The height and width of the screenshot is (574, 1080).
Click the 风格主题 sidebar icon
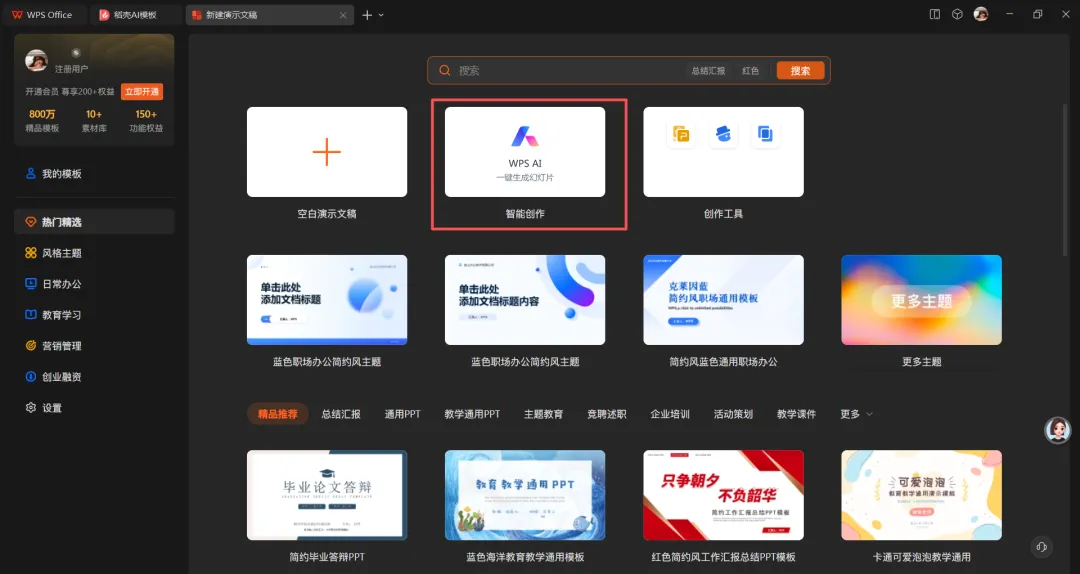point(30,253)
